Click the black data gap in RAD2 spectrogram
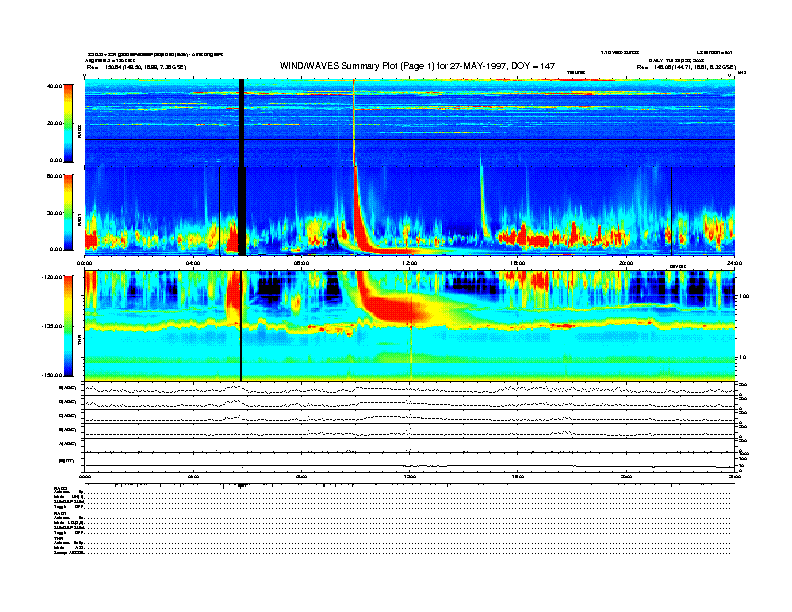Screen dimensions: 792x612 click(241, 122)
